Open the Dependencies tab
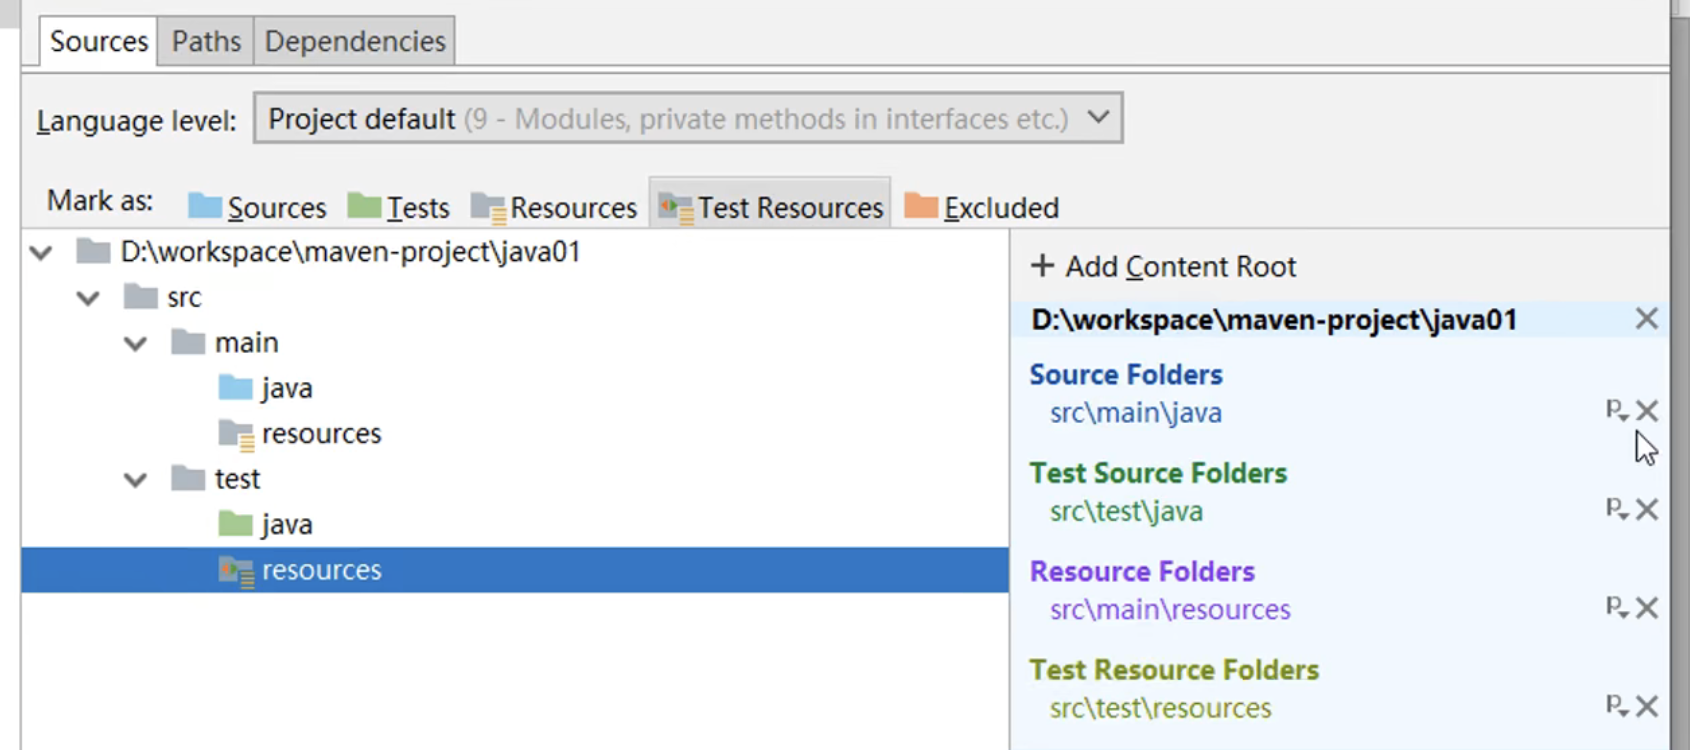 (354, 41)
